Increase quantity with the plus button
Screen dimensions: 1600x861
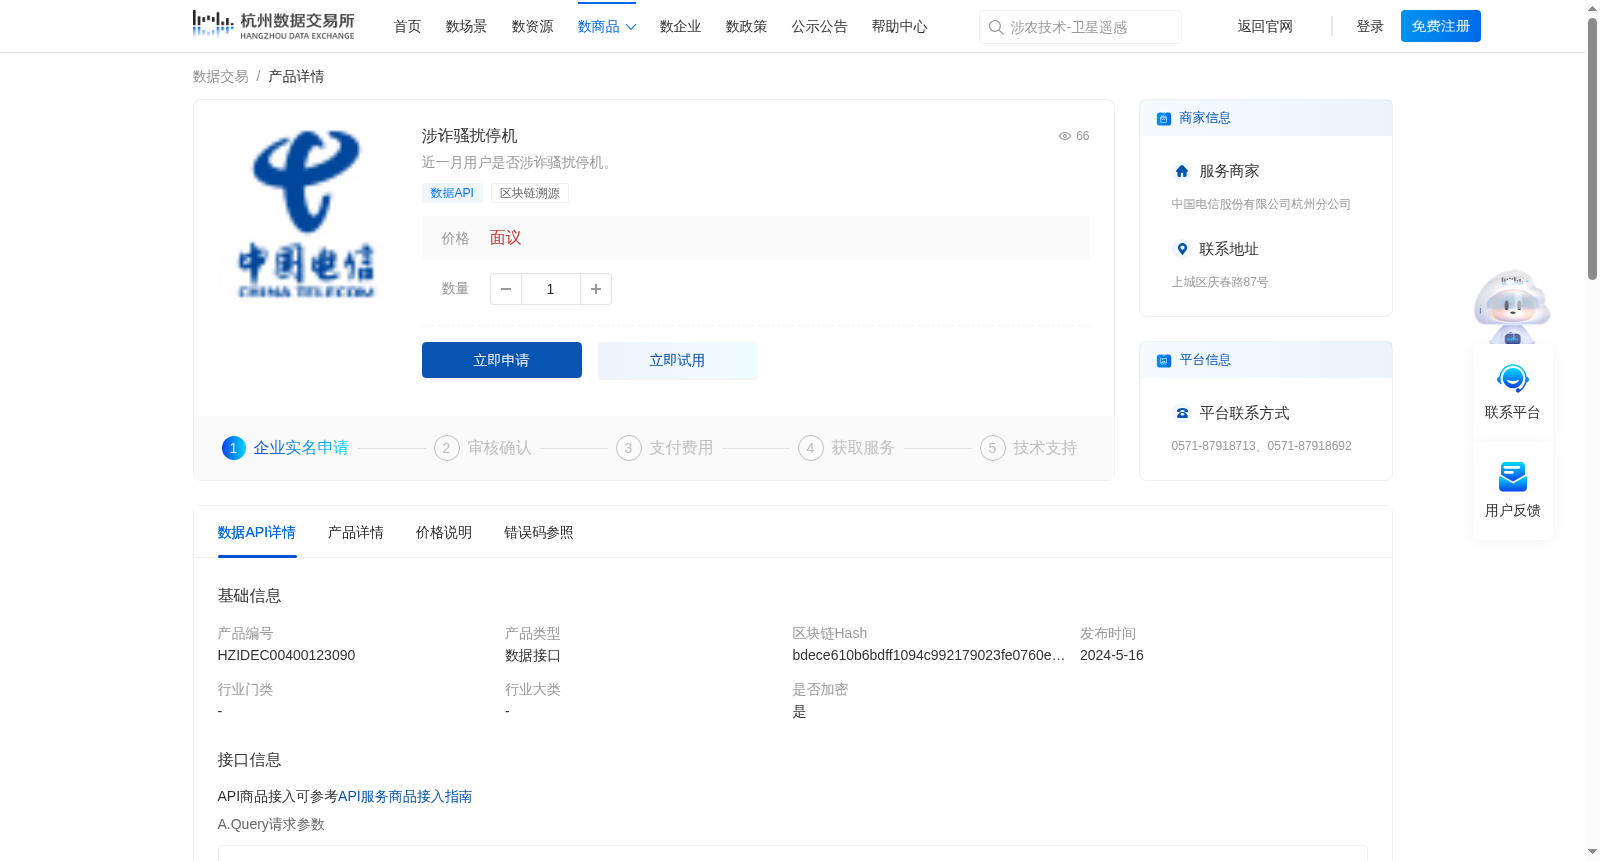[596, 289]
